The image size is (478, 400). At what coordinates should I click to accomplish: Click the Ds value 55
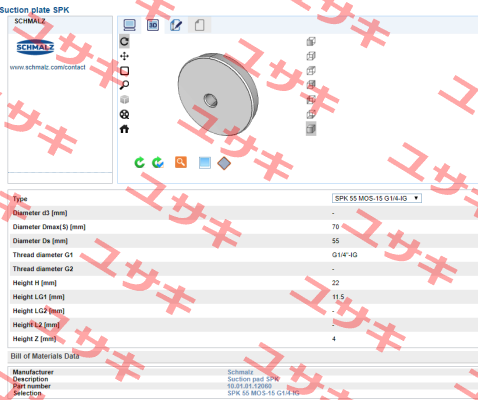point(335,241)
